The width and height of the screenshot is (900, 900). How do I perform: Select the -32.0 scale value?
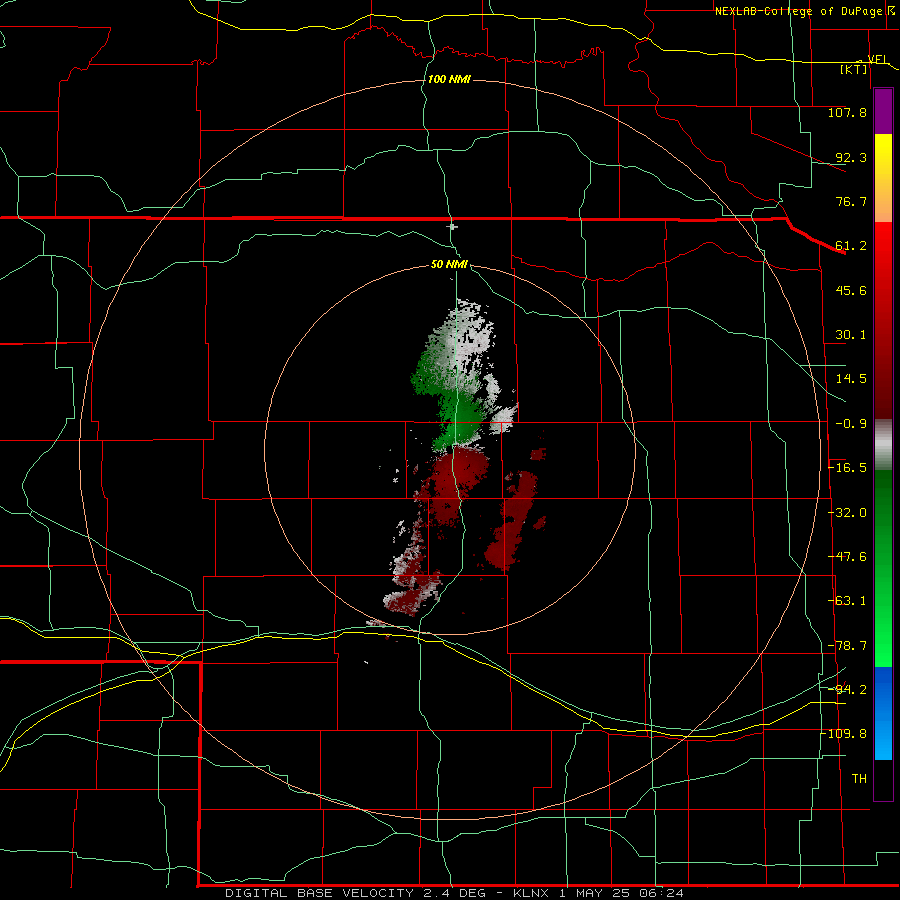(848, 513)
